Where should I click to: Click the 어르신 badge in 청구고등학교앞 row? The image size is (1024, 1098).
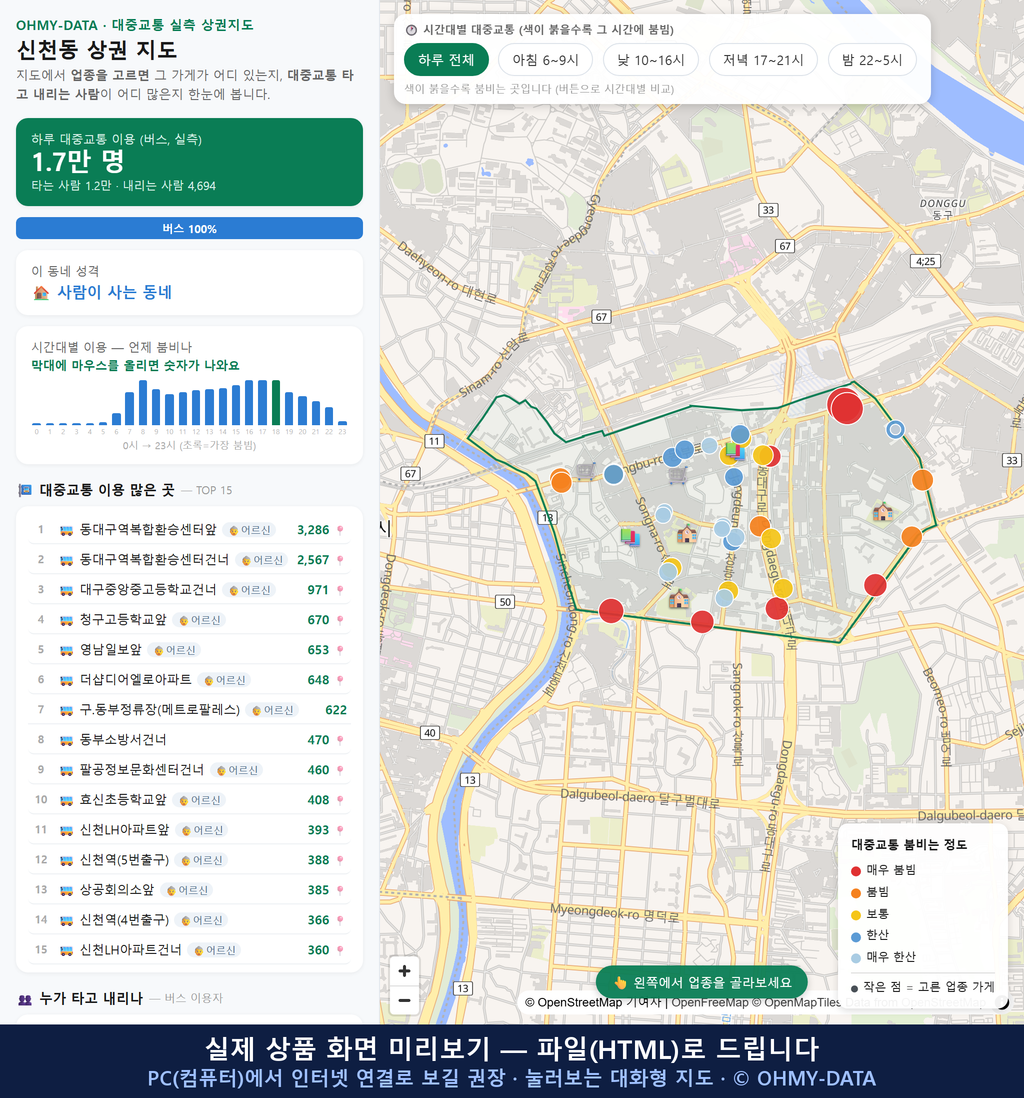tap(199, 620)
